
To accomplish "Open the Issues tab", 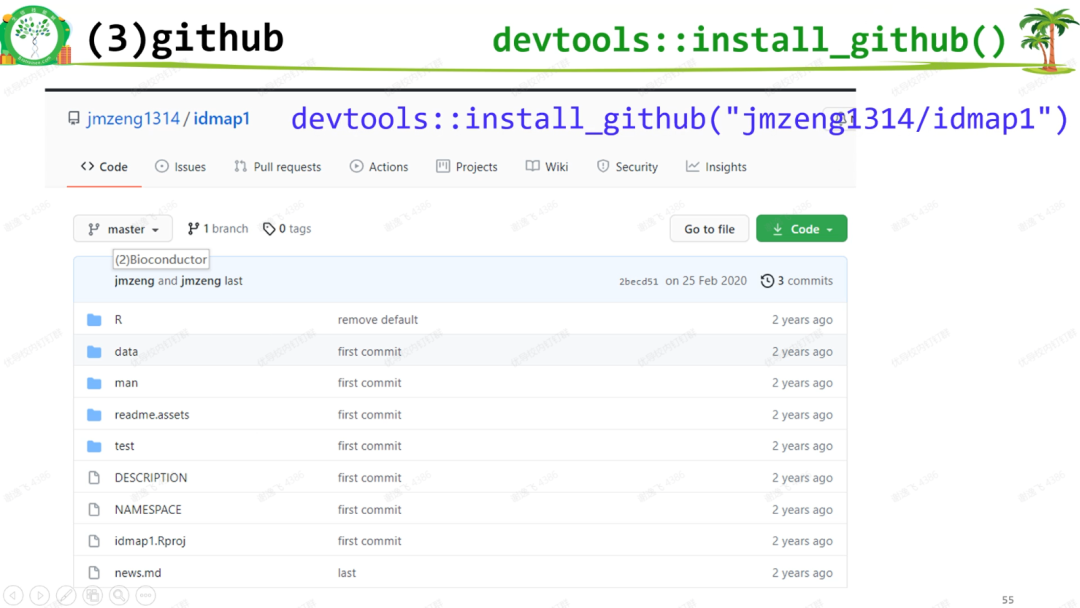I will tap(180, 167).
